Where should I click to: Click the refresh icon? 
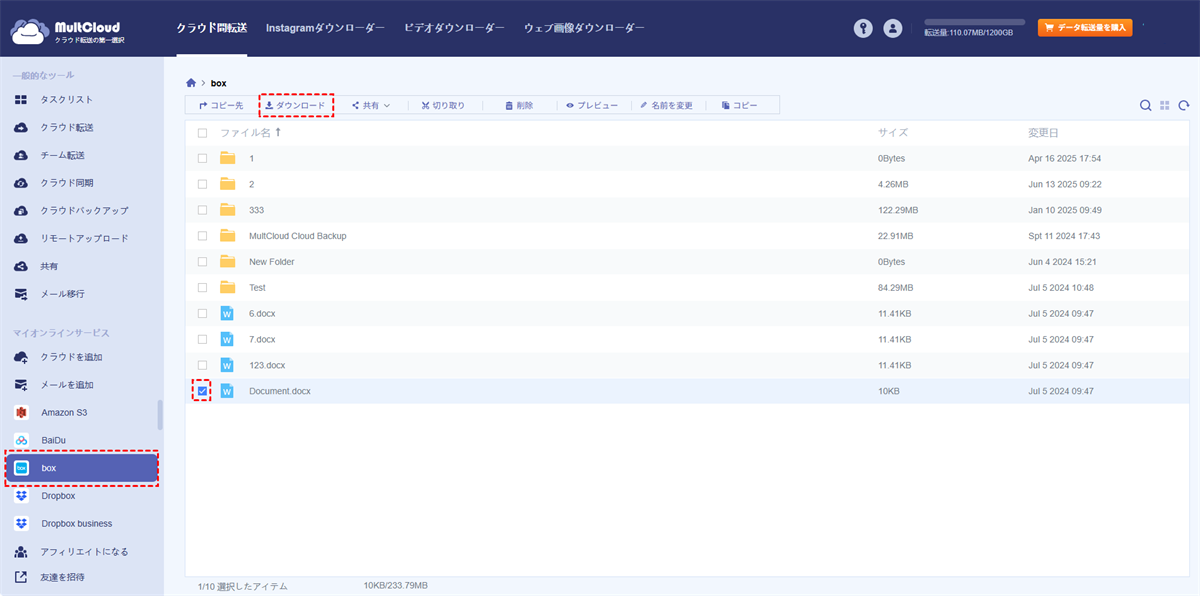(x=1184, y=105)
